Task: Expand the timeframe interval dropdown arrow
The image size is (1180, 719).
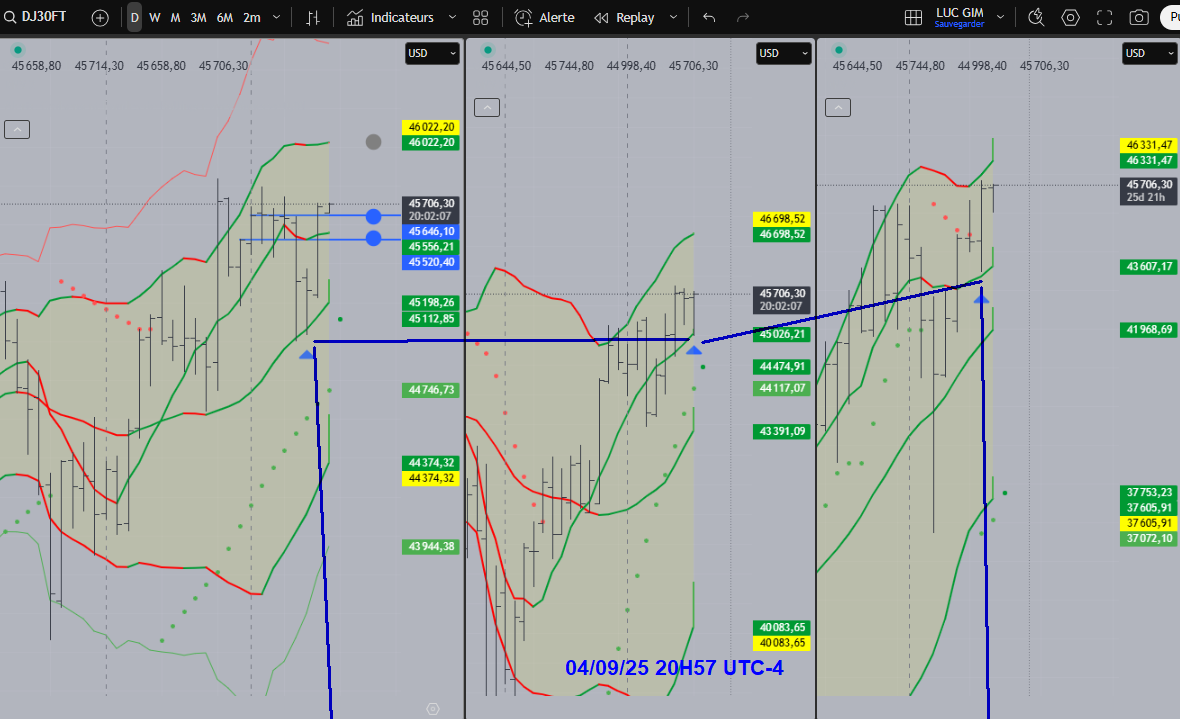Action: [x=276, y=17]
